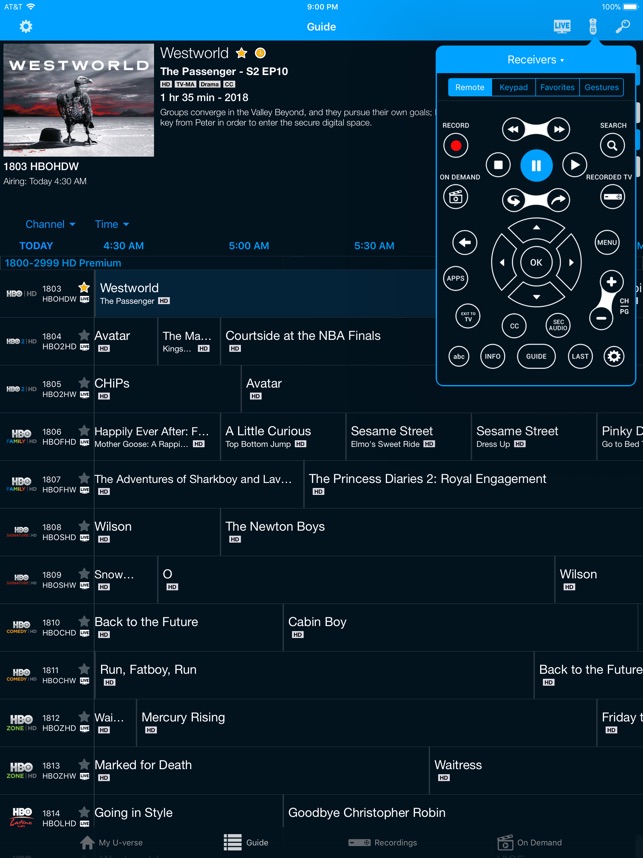Tap the rewind button on remote
Image resolution: width=643 pixels, height=858 pixels.
[514, 130]
